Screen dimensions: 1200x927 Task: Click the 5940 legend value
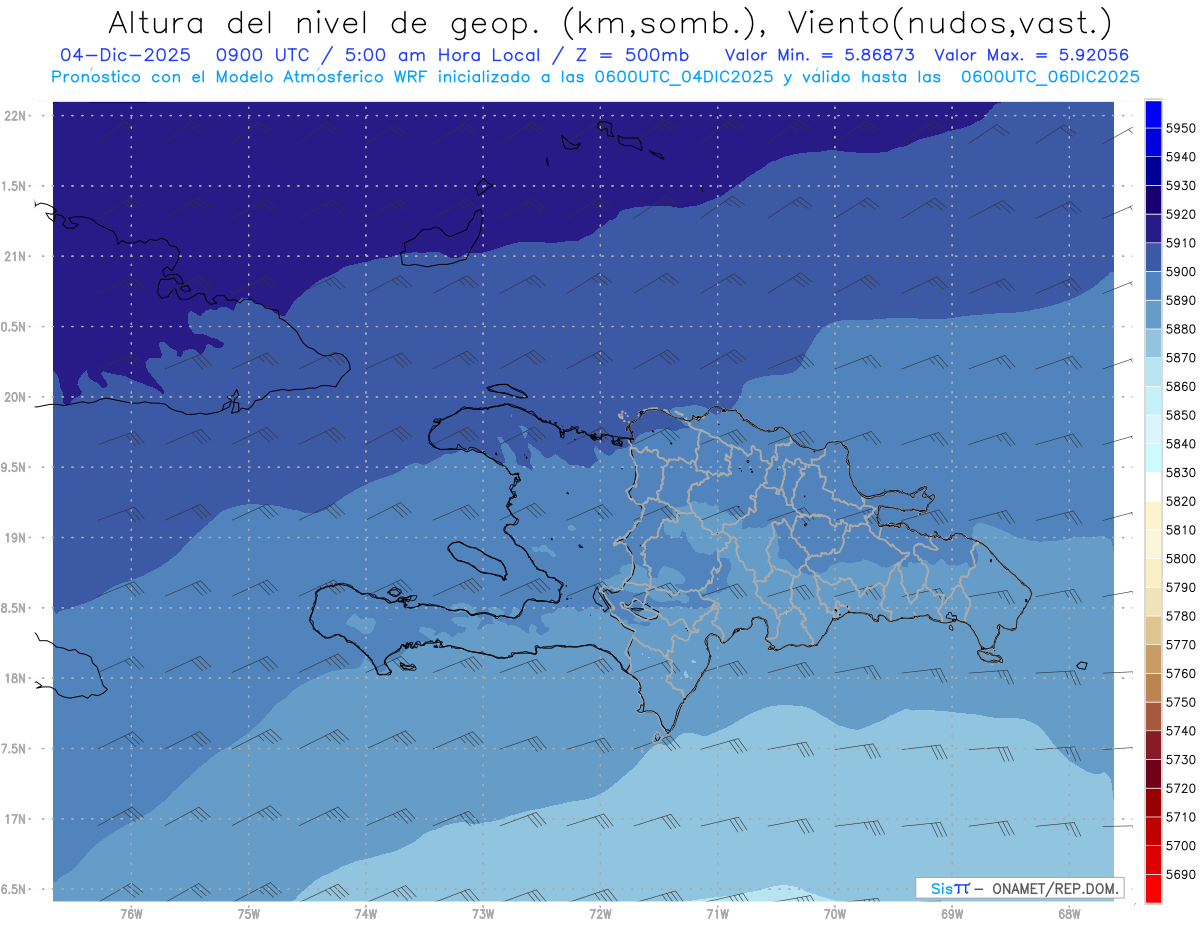pyautogui.click(x=1181, y=157)
